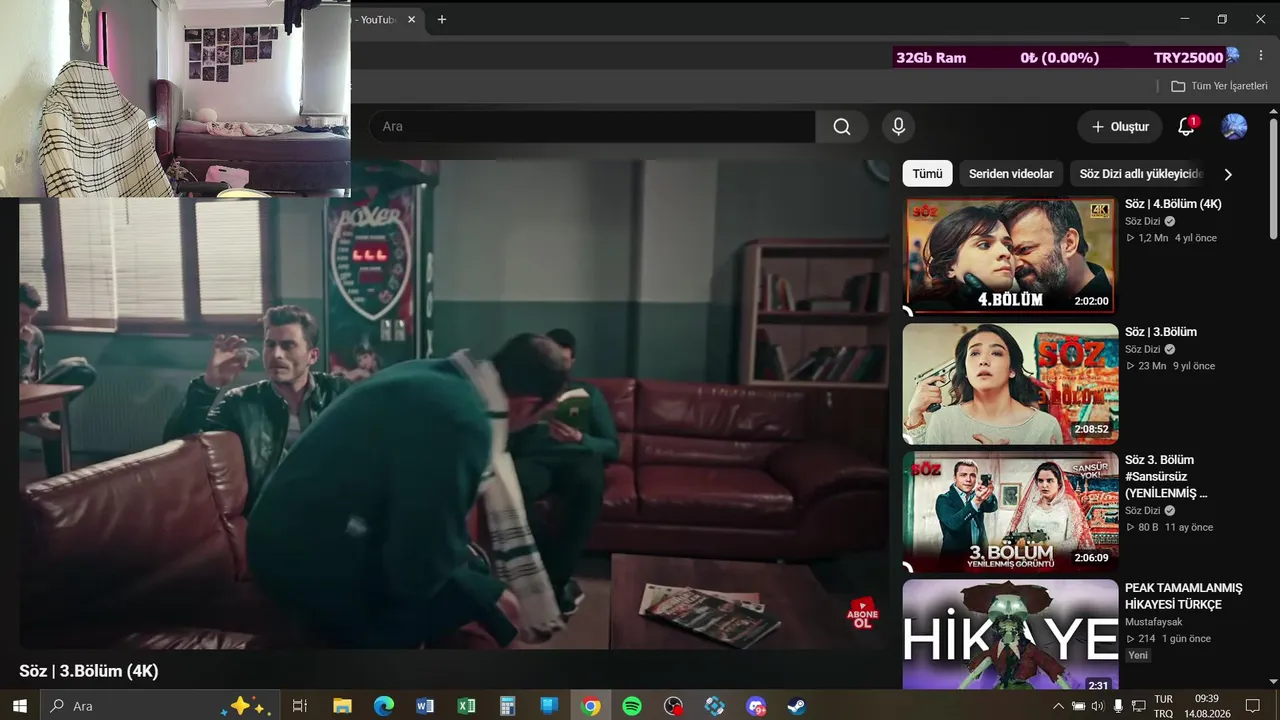This screenshot has width=1280, height=720.
Task: Click the 1,2 Mn views text
Action: click(1153, 238)
